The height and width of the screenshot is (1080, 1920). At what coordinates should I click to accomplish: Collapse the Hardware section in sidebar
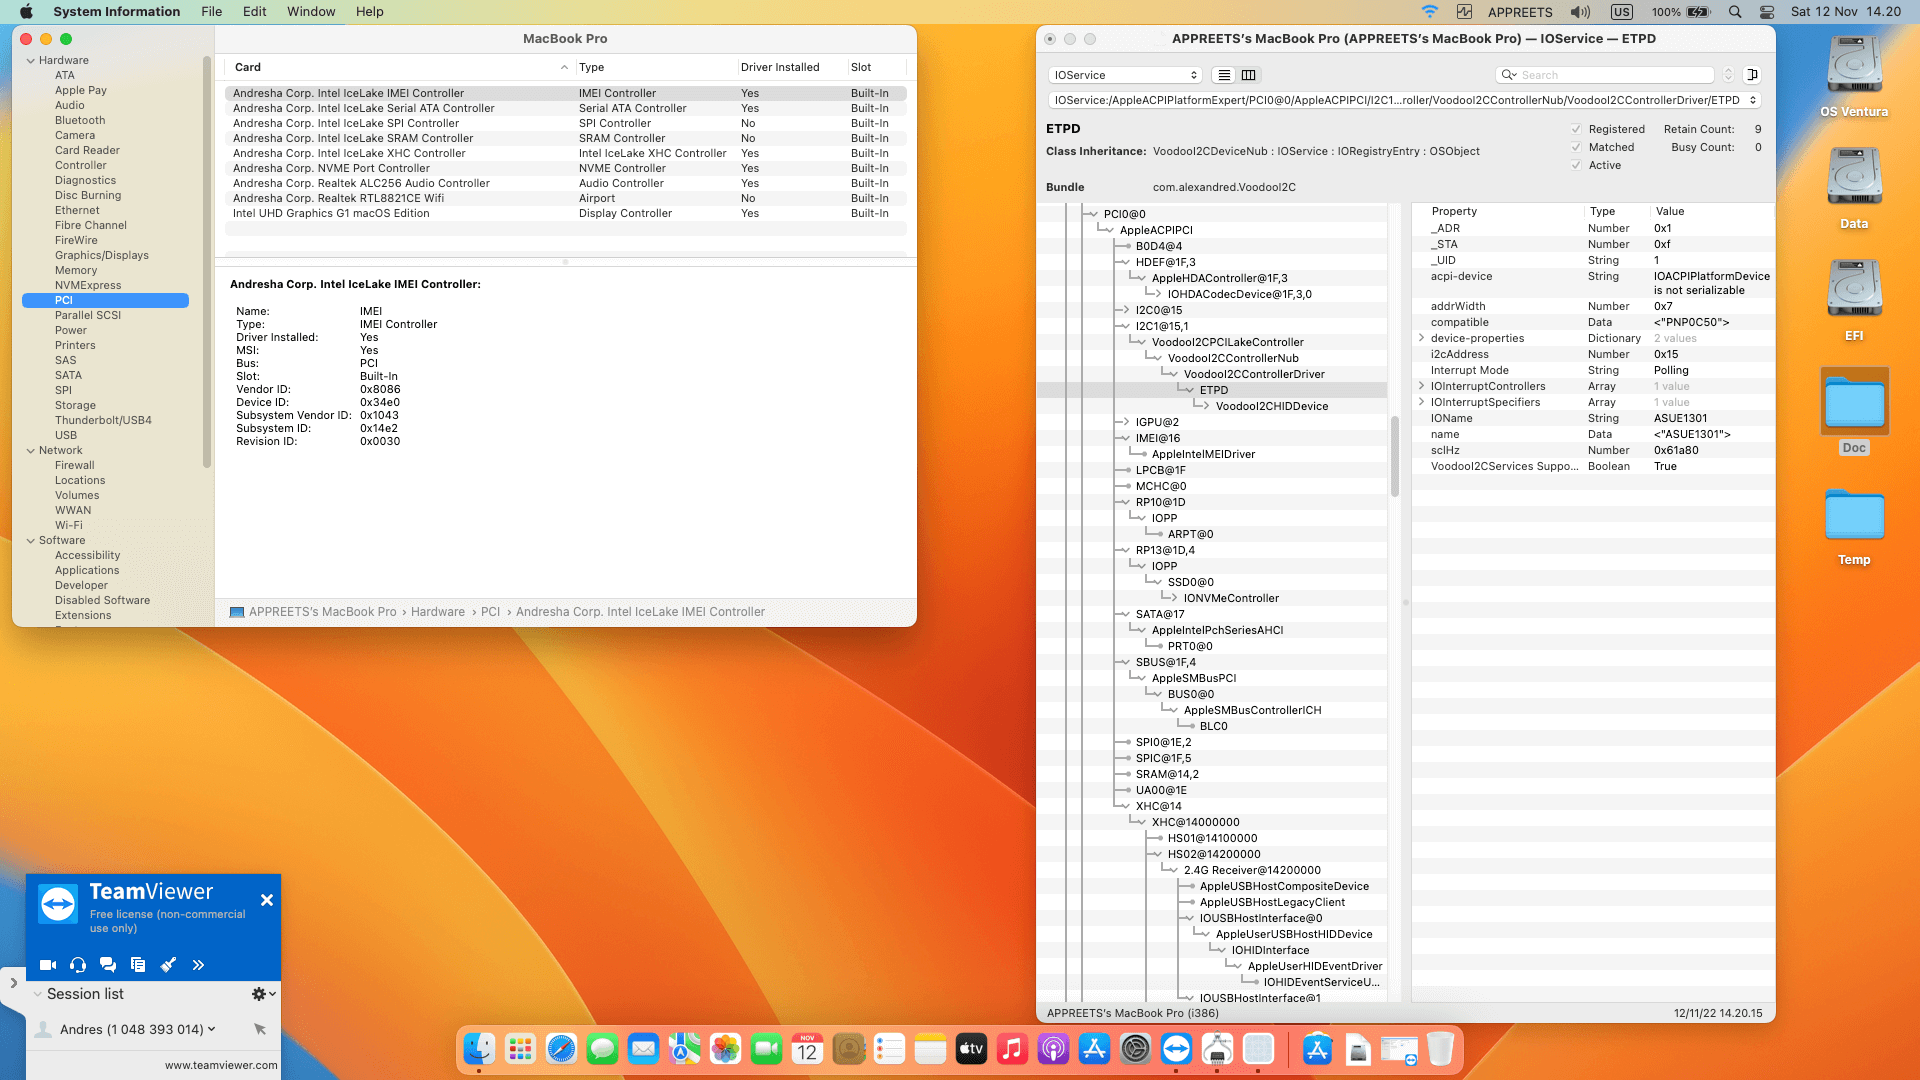pyautogui.click(x=31, y=61)
